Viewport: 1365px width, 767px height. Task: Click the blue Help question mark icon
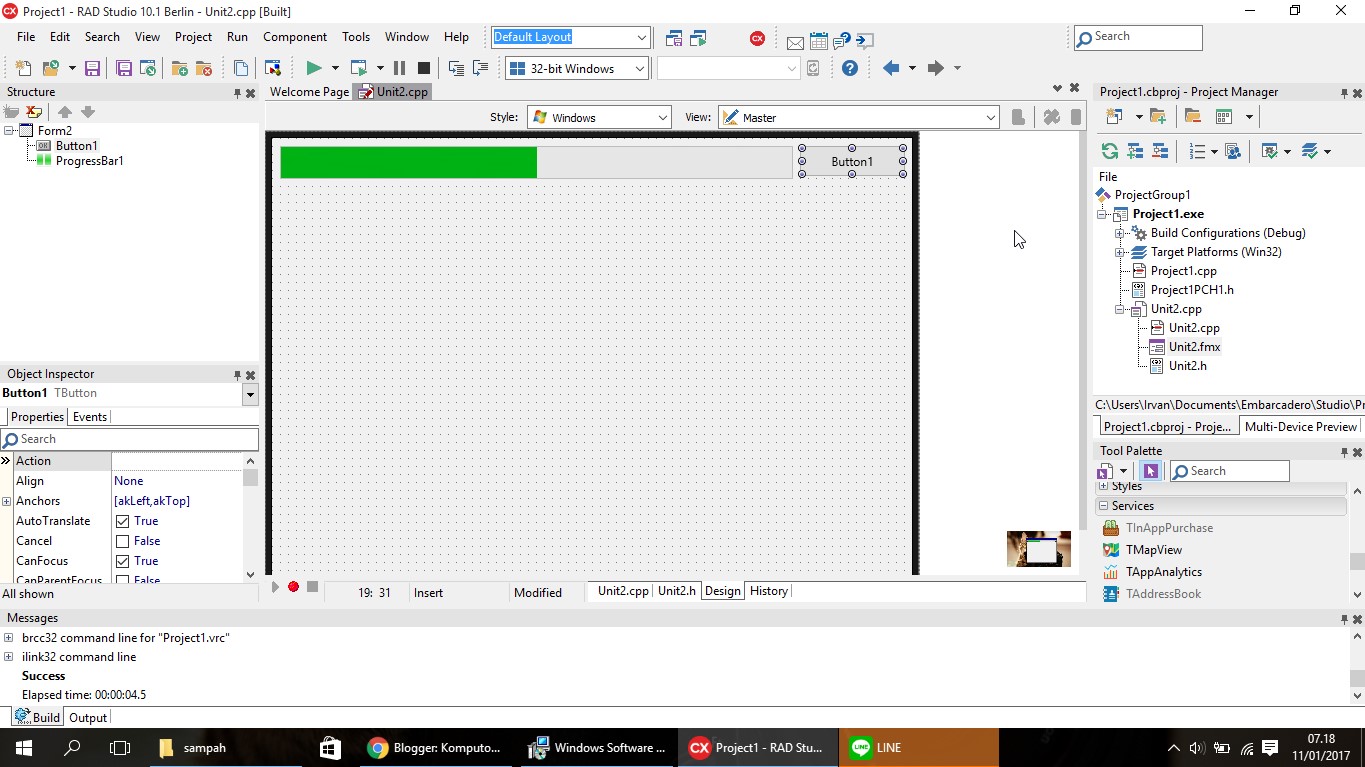[850, 68]
